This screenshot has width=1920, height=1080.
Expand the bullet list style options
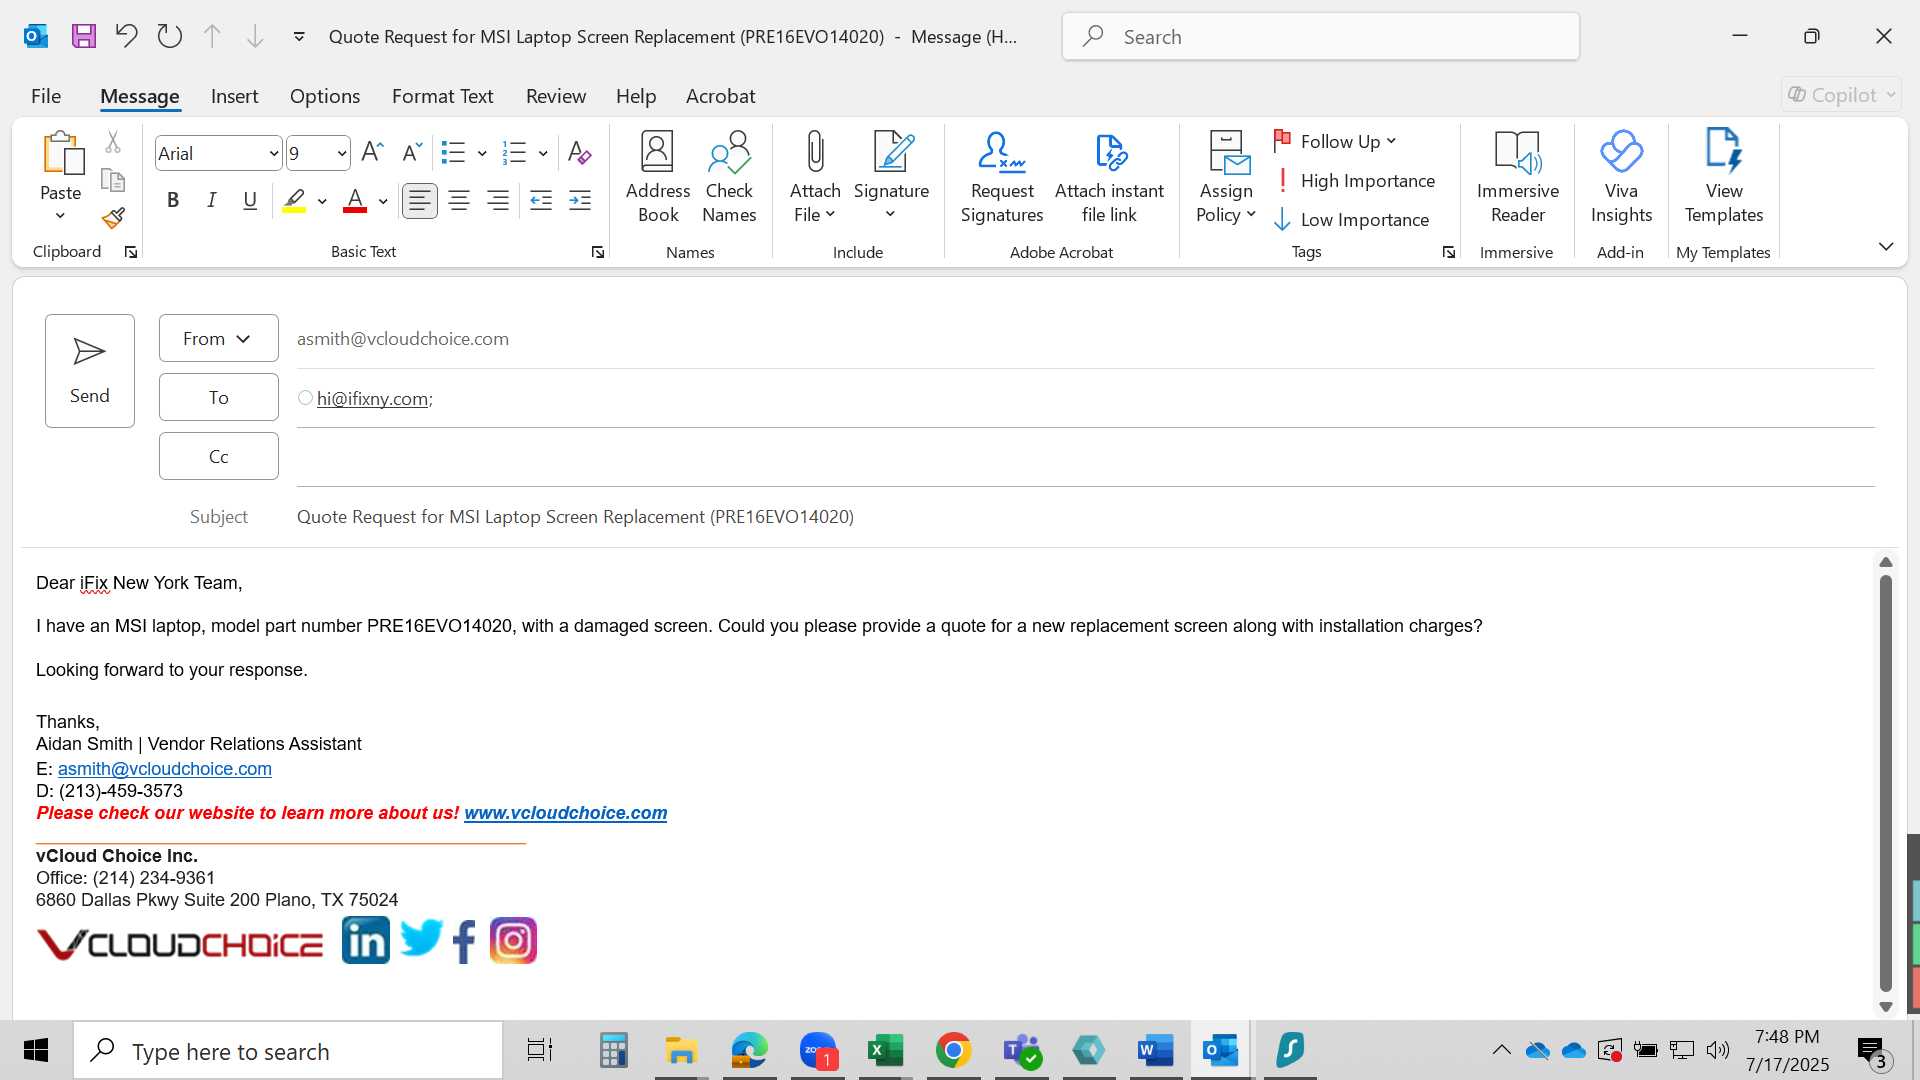[x=482, y=154]
